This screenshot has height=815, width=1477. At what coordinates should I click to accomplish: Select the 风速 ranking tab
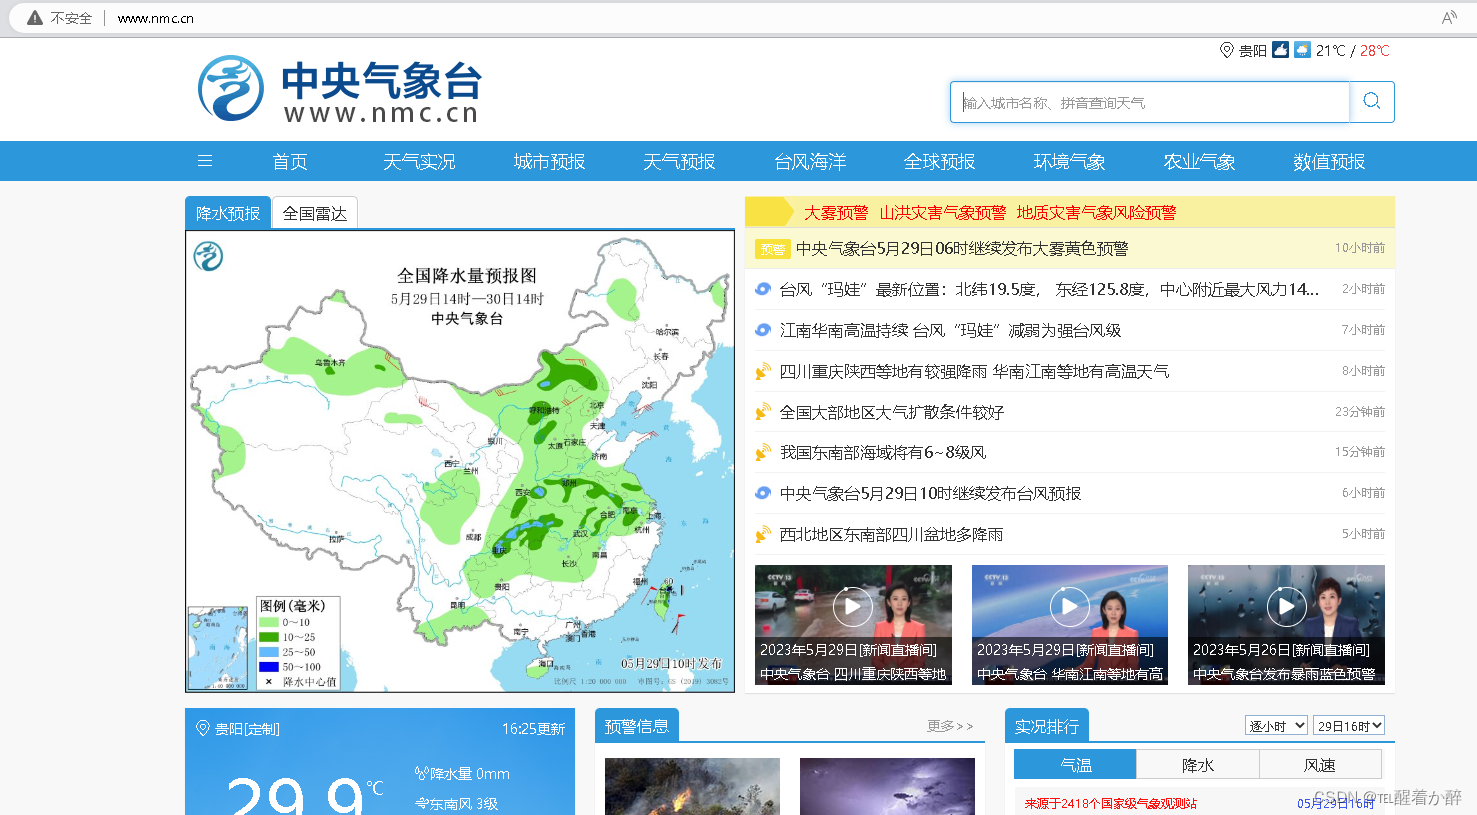pos(1320,764)
